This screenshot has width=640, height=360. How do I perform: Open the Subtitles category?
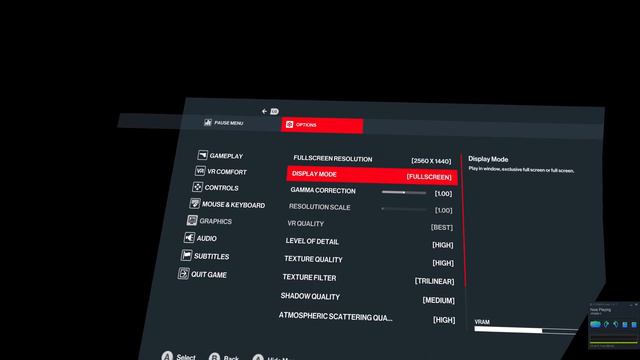tap(205, 256)
